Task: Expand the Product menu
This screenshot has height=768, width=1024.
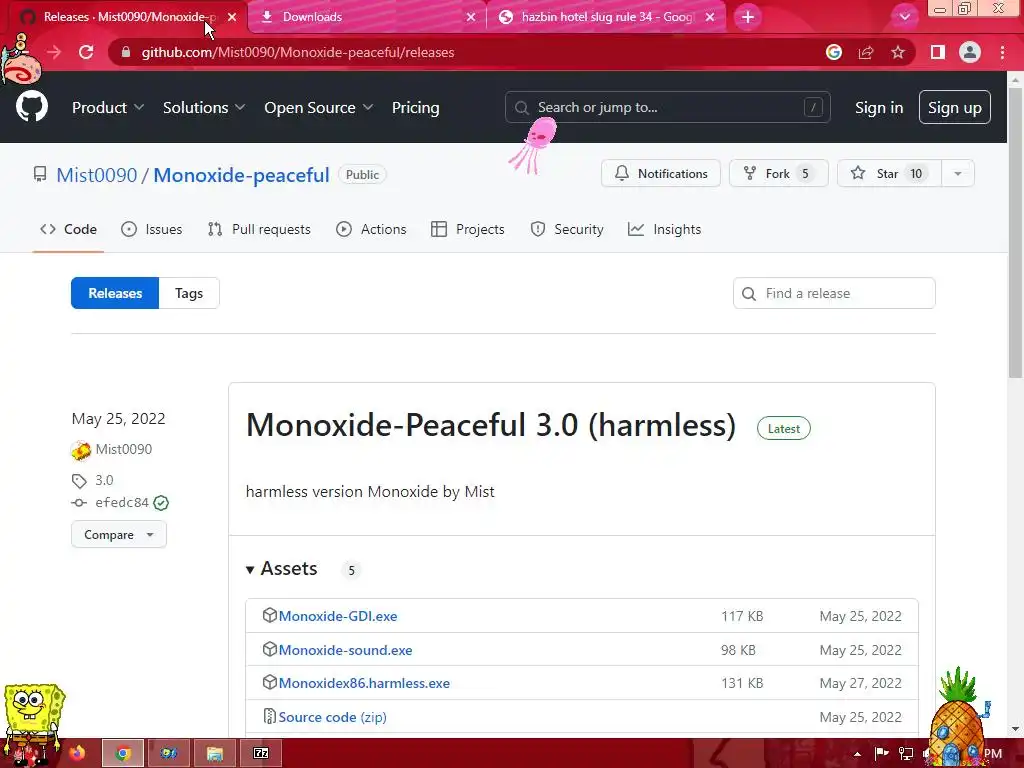Action: [x=108, y=108]
